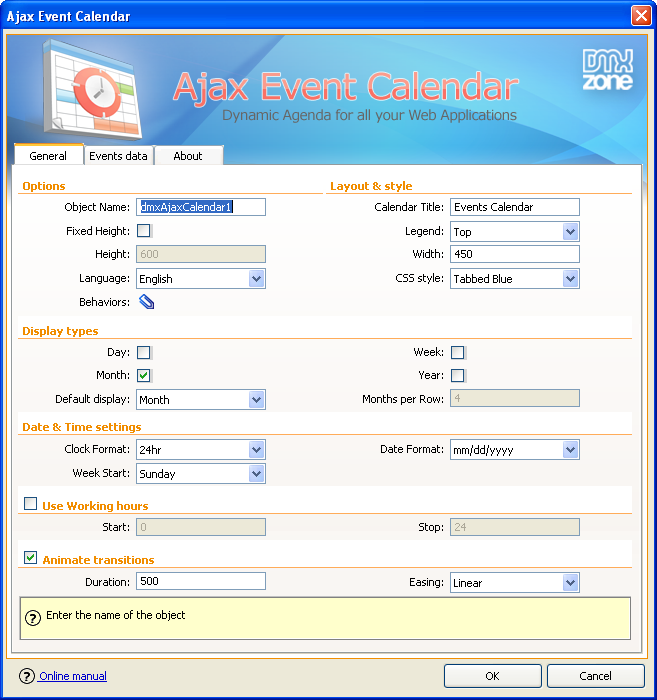Click the calendar clock illustration
The width and height of the screenshot is (657, 700).
point(93,89)
